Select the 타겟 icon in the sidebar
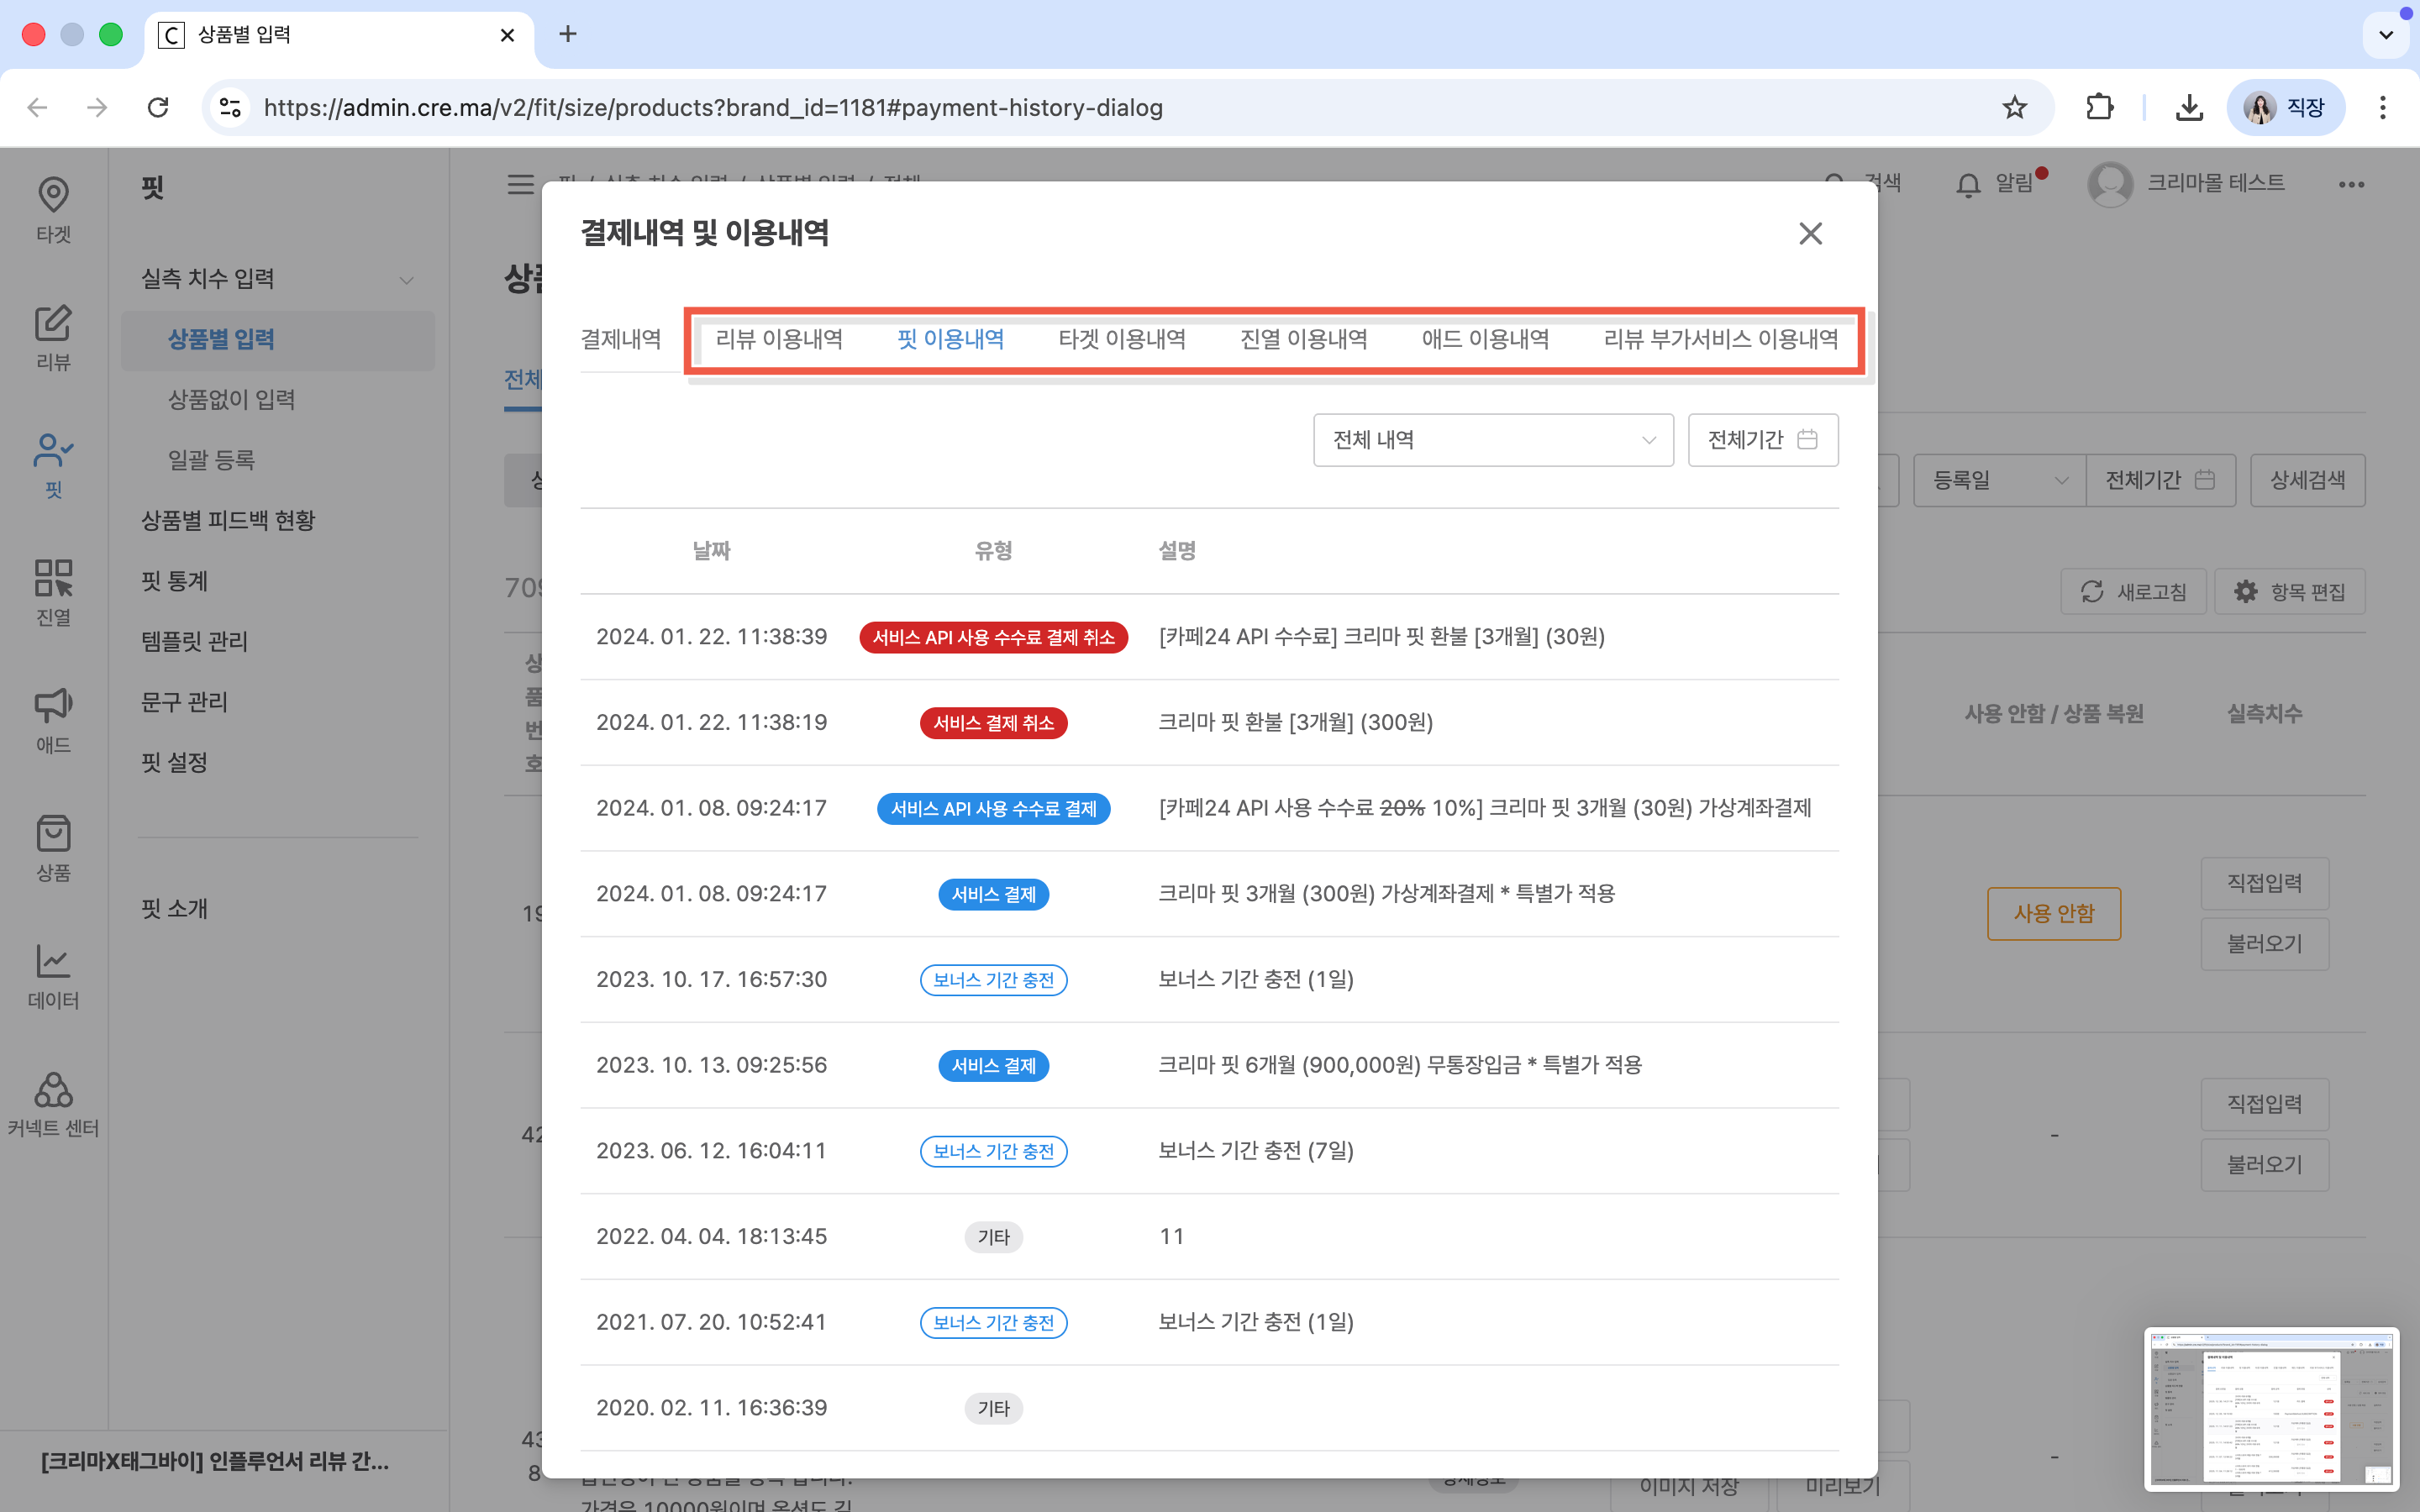The width and height of the screenshot is (2420, 1512). click(x=52, y=210)
